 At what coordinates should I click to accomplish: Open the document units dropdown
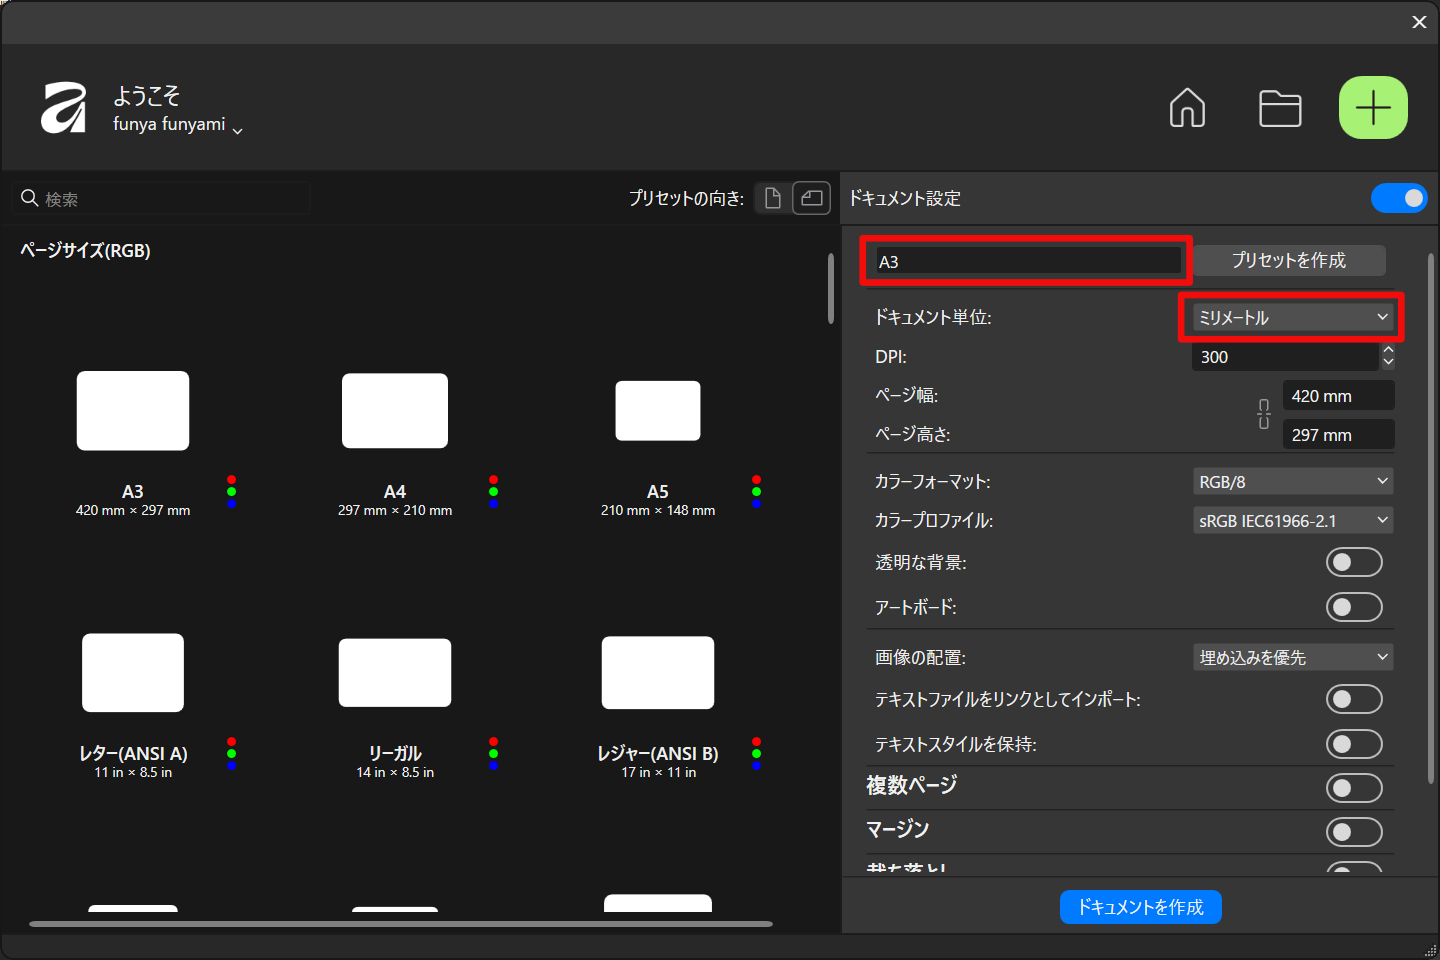click(1292, 317)
